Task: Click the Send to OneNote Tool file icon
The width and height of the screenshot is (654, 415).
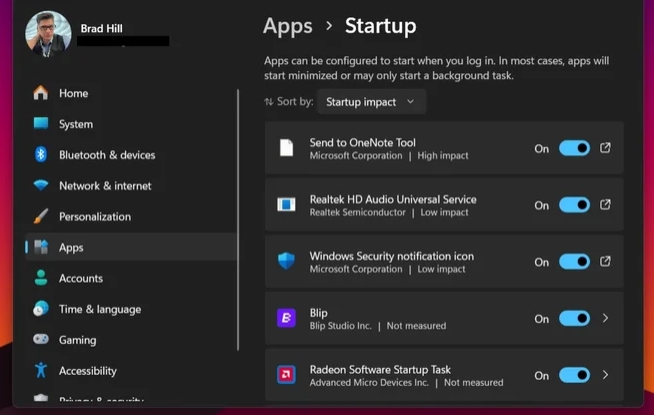Action: click(x=286, y=148)
